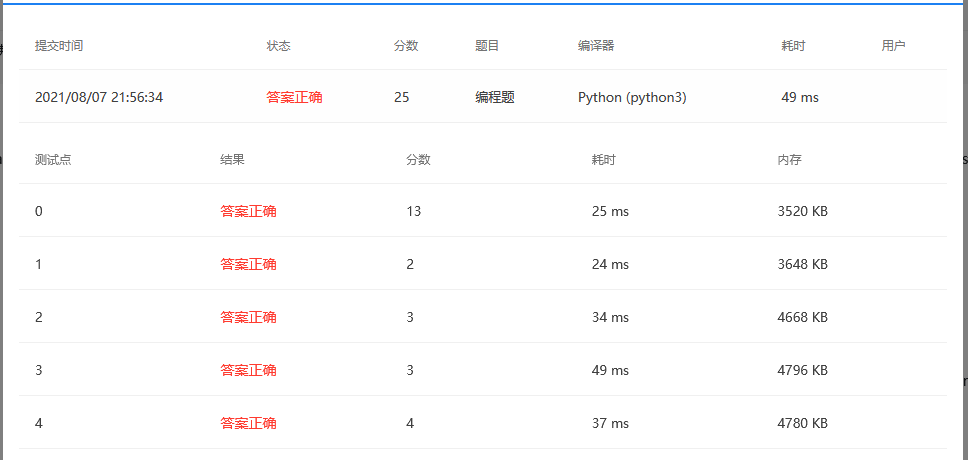Image resolution: width=968 pixels, height=460 pixels.
Task: Click the 答案正确 result for test point 0
Action: 248,211
